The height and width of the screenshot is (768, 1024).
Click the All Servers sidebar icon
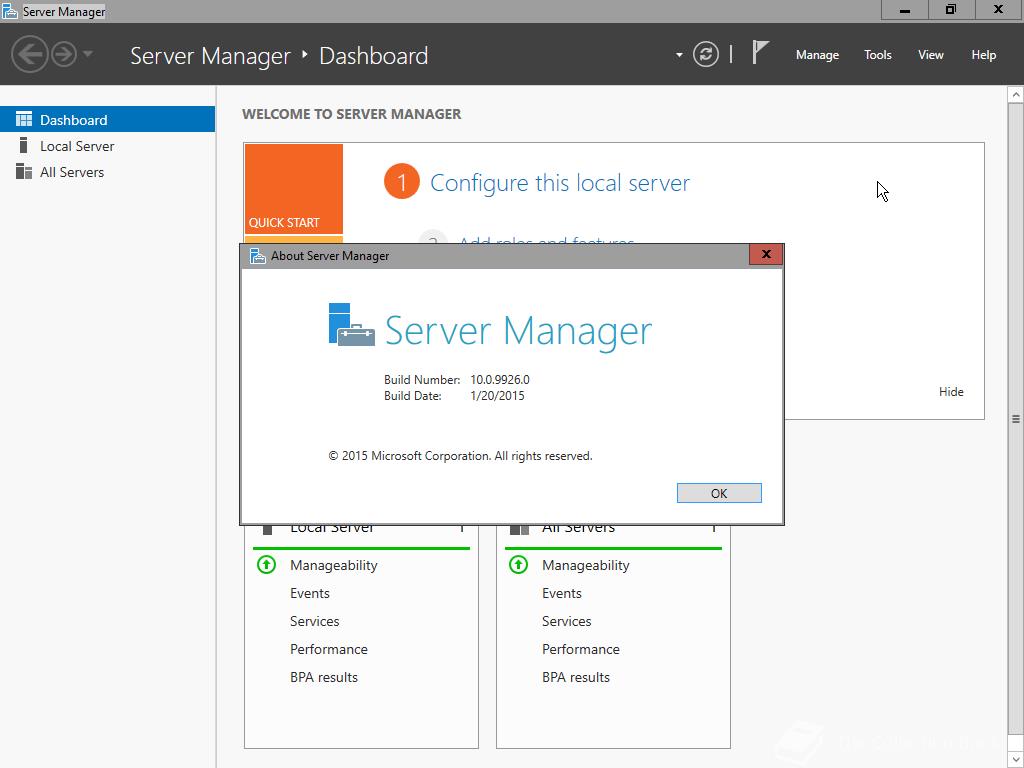[x=24, y=171]
